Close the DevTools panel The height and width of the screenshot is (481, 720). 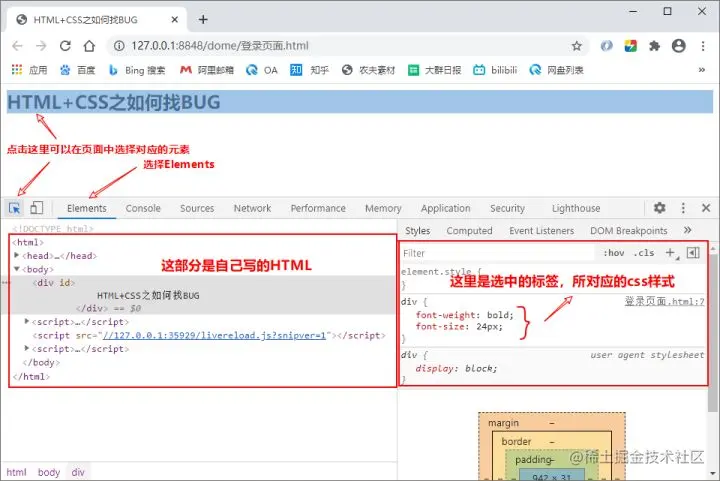(x=706, y=208)
